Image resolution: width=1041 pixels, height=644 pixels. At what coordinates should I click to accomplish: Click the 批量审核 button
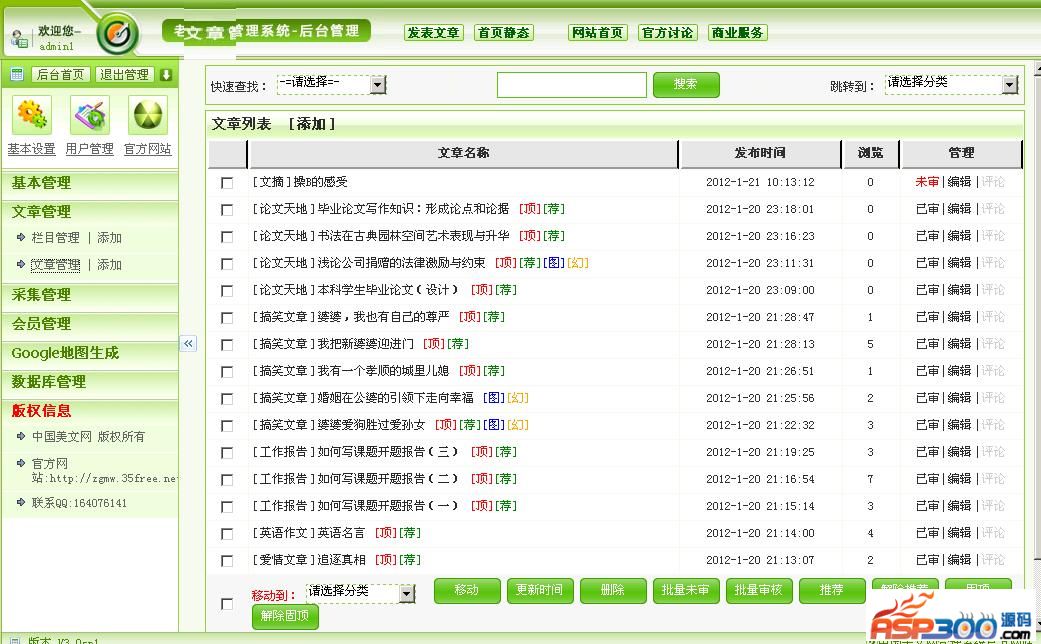(x=759, y=590)
